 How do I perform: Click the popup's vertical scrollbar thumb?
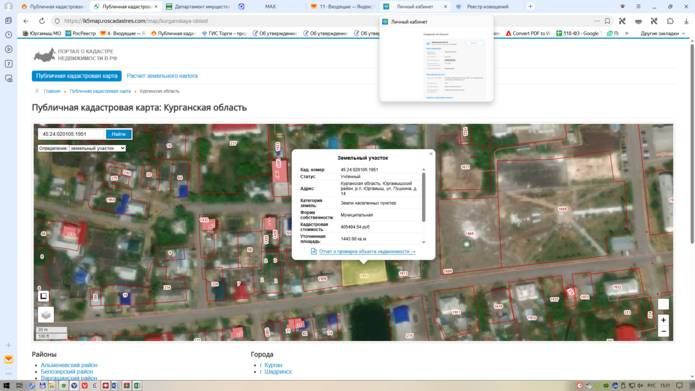pyautogui.click(x=423, y=197)
